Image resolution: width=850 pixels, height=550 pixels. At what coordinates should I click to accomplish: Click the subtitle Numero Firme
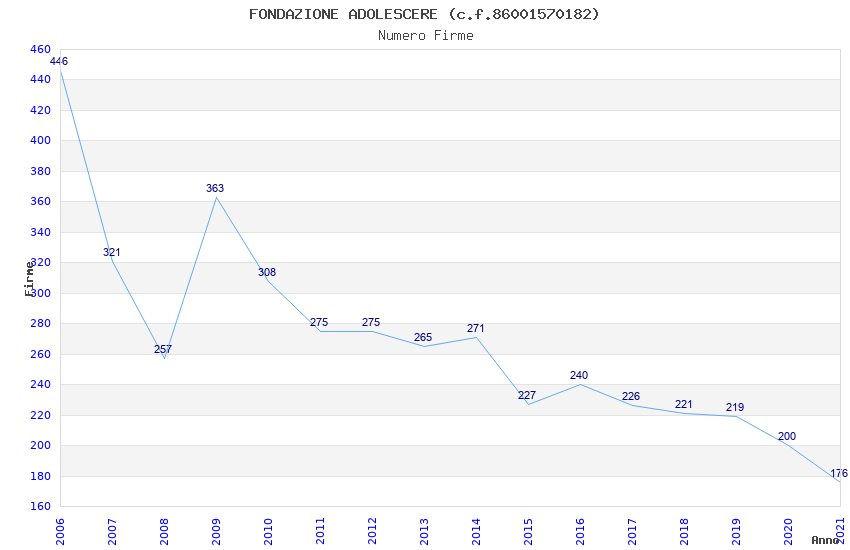[x=426, y=36]
